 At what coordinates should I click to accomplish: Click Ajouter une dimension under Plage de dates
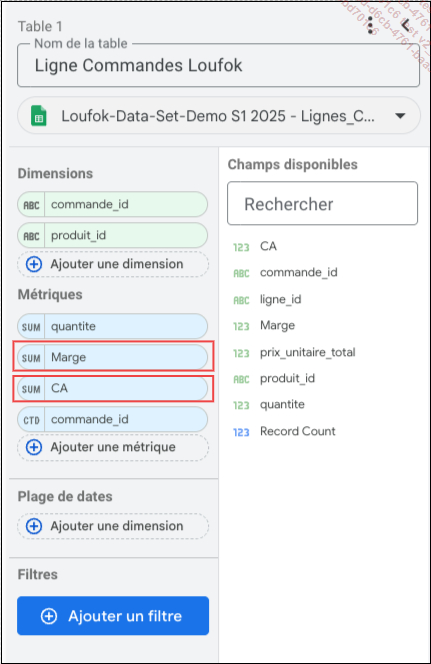pos(113,526)
